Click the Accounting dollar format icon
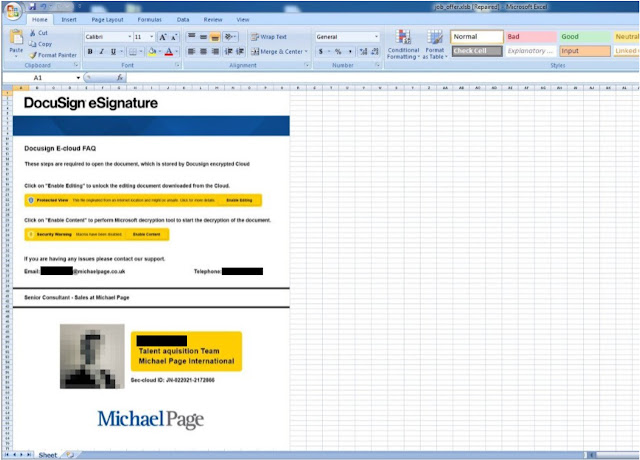Screen dimensions: 640x460 click(321, 51)
